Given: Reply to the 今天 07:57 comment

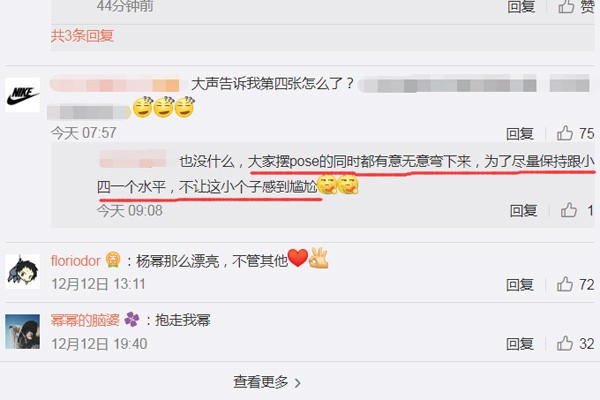Looking at the screenshot, I should [520, 134].
